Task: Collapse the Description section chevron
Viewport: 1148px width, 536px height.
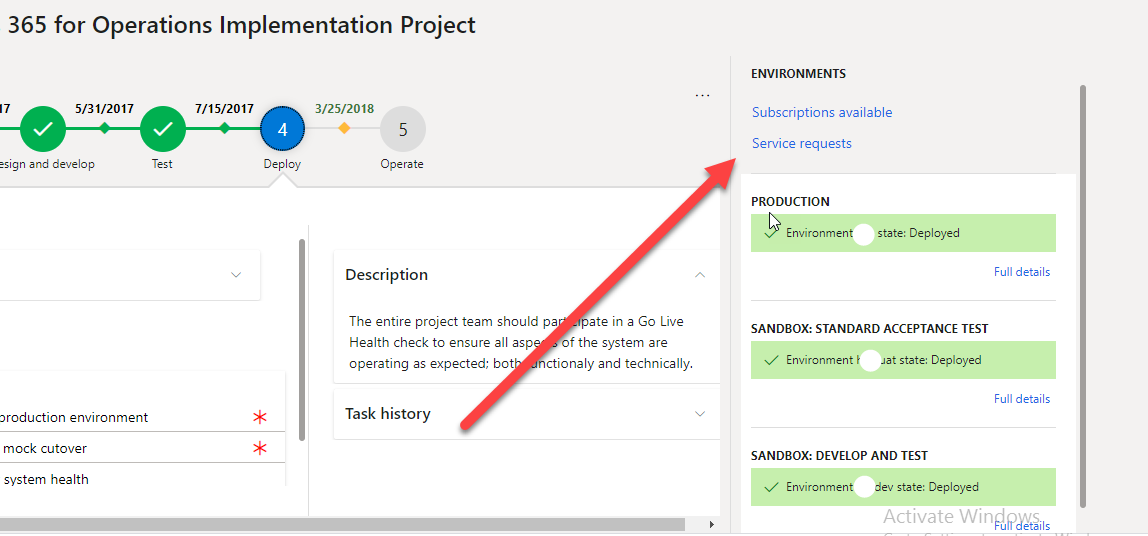Action: 700,275
